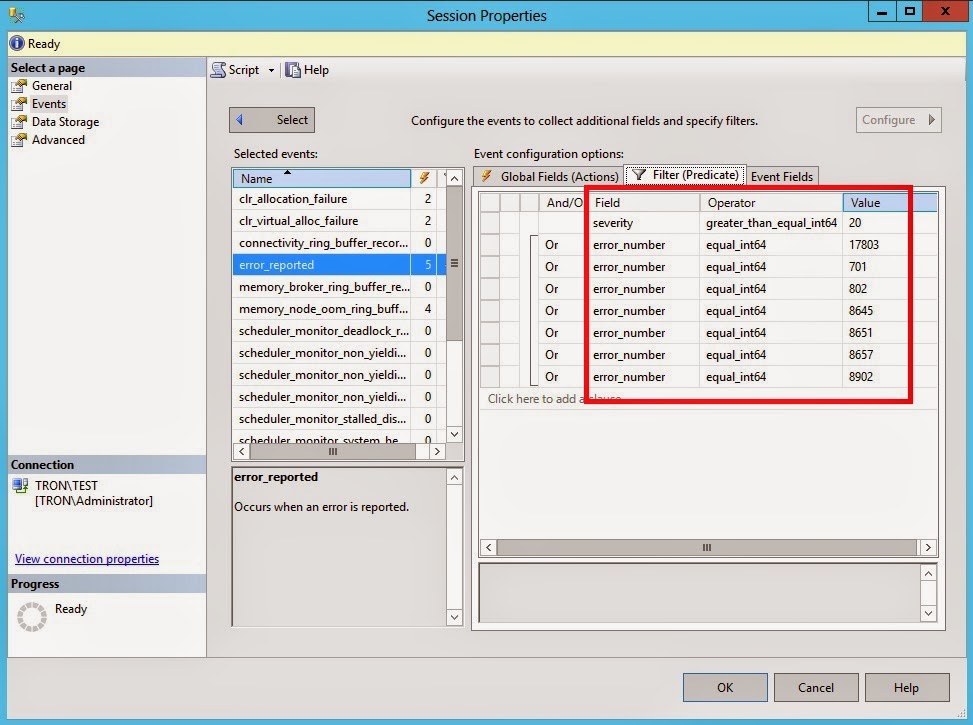973x725 pixels.
Task: Open the Advanced page icon
Action: (x=19, y=140)
